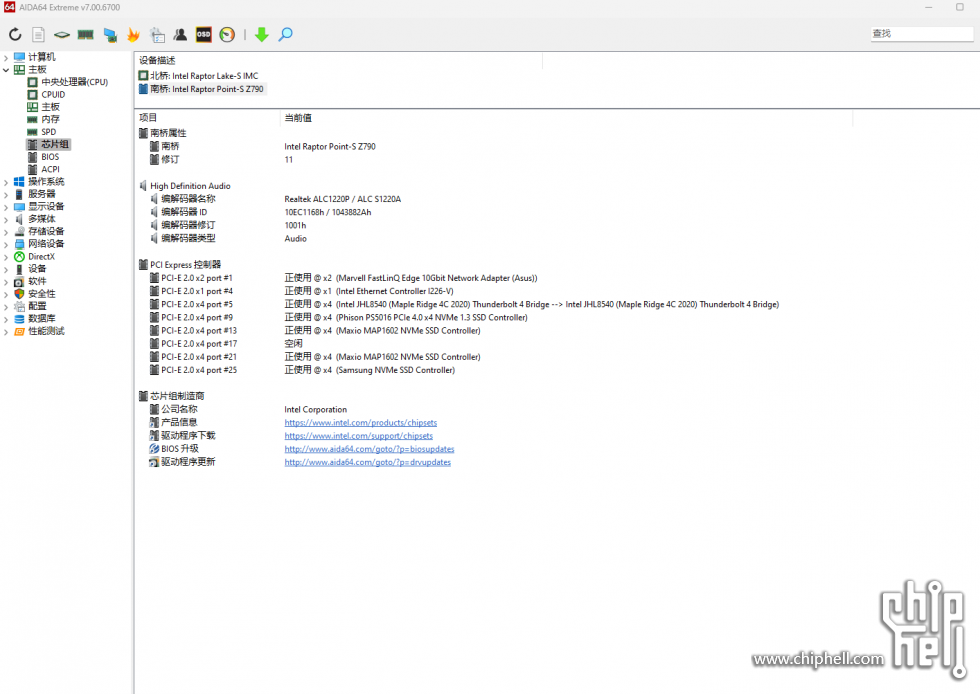Open the network computer toolbar icon
The width and height of the screenshot is (980, 694).
tap(110, 34)
